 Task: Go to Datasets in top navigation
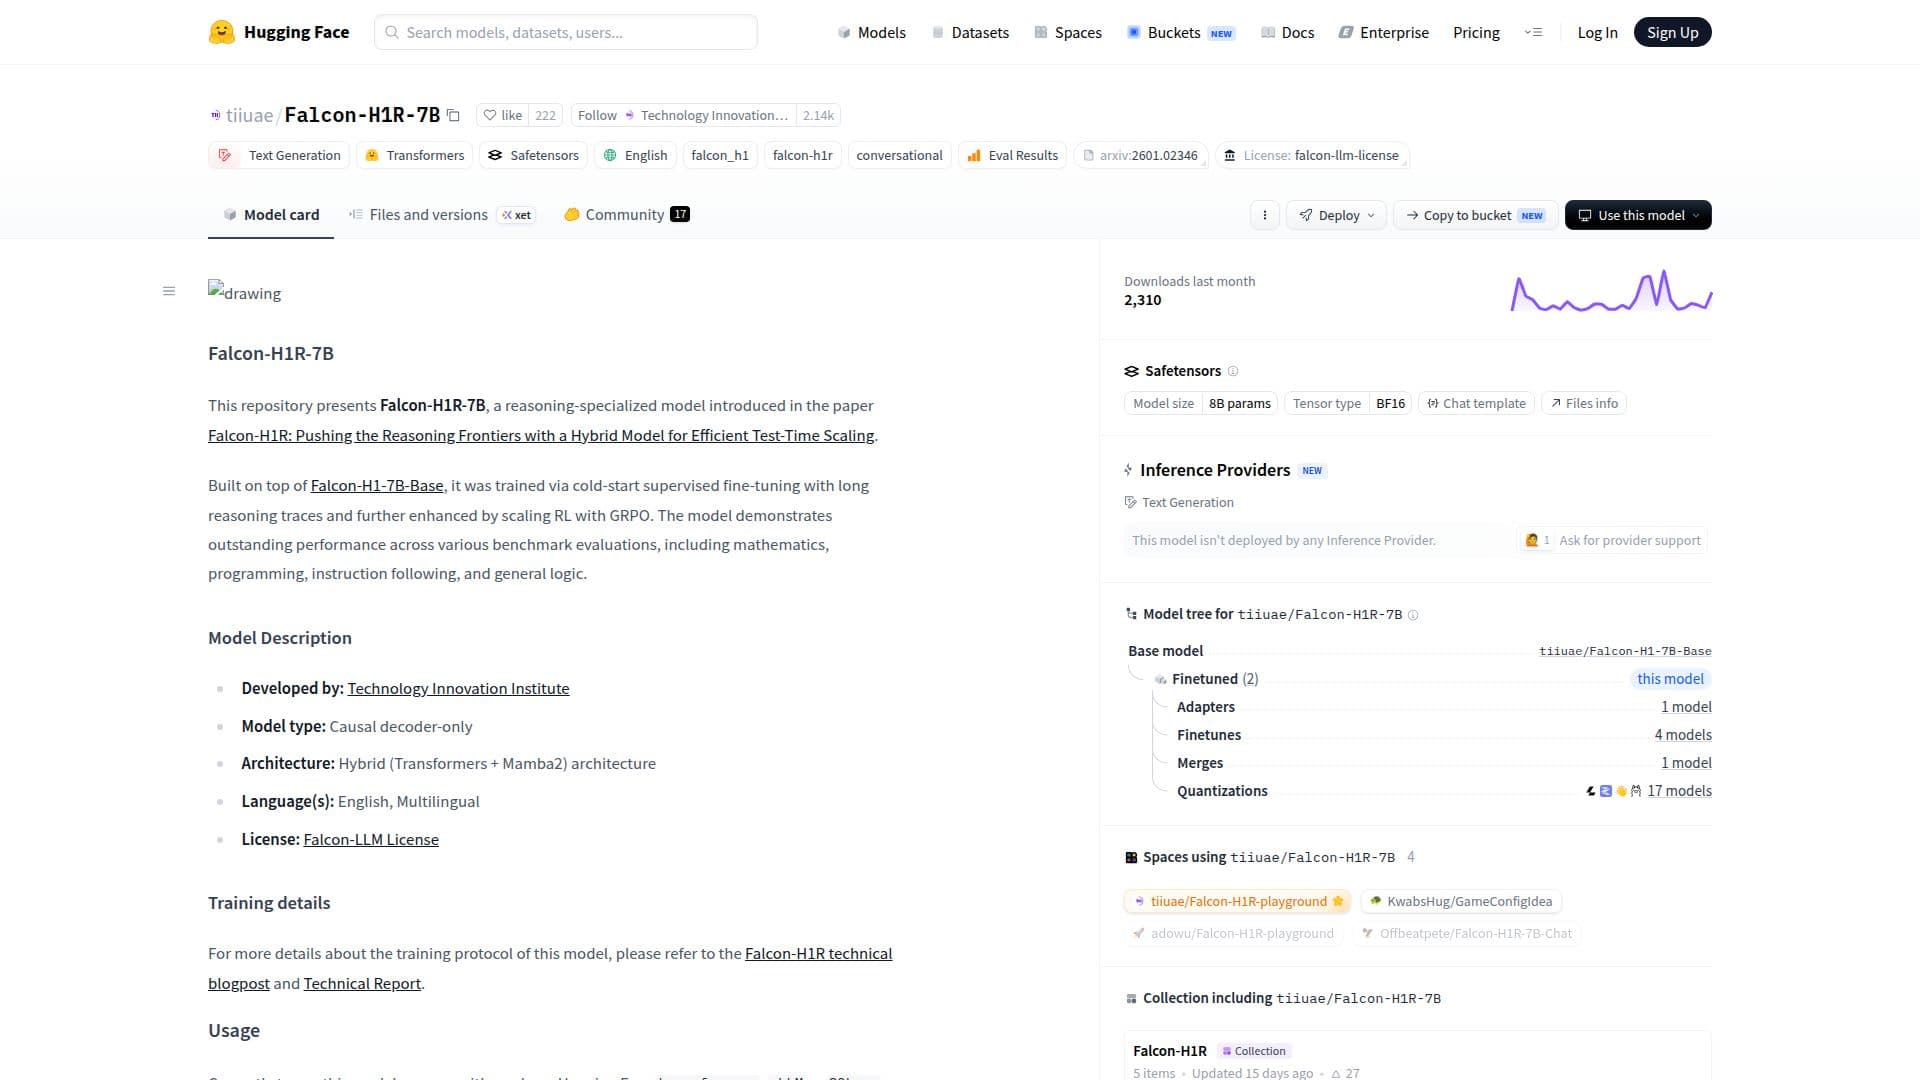tap(970, 32)
